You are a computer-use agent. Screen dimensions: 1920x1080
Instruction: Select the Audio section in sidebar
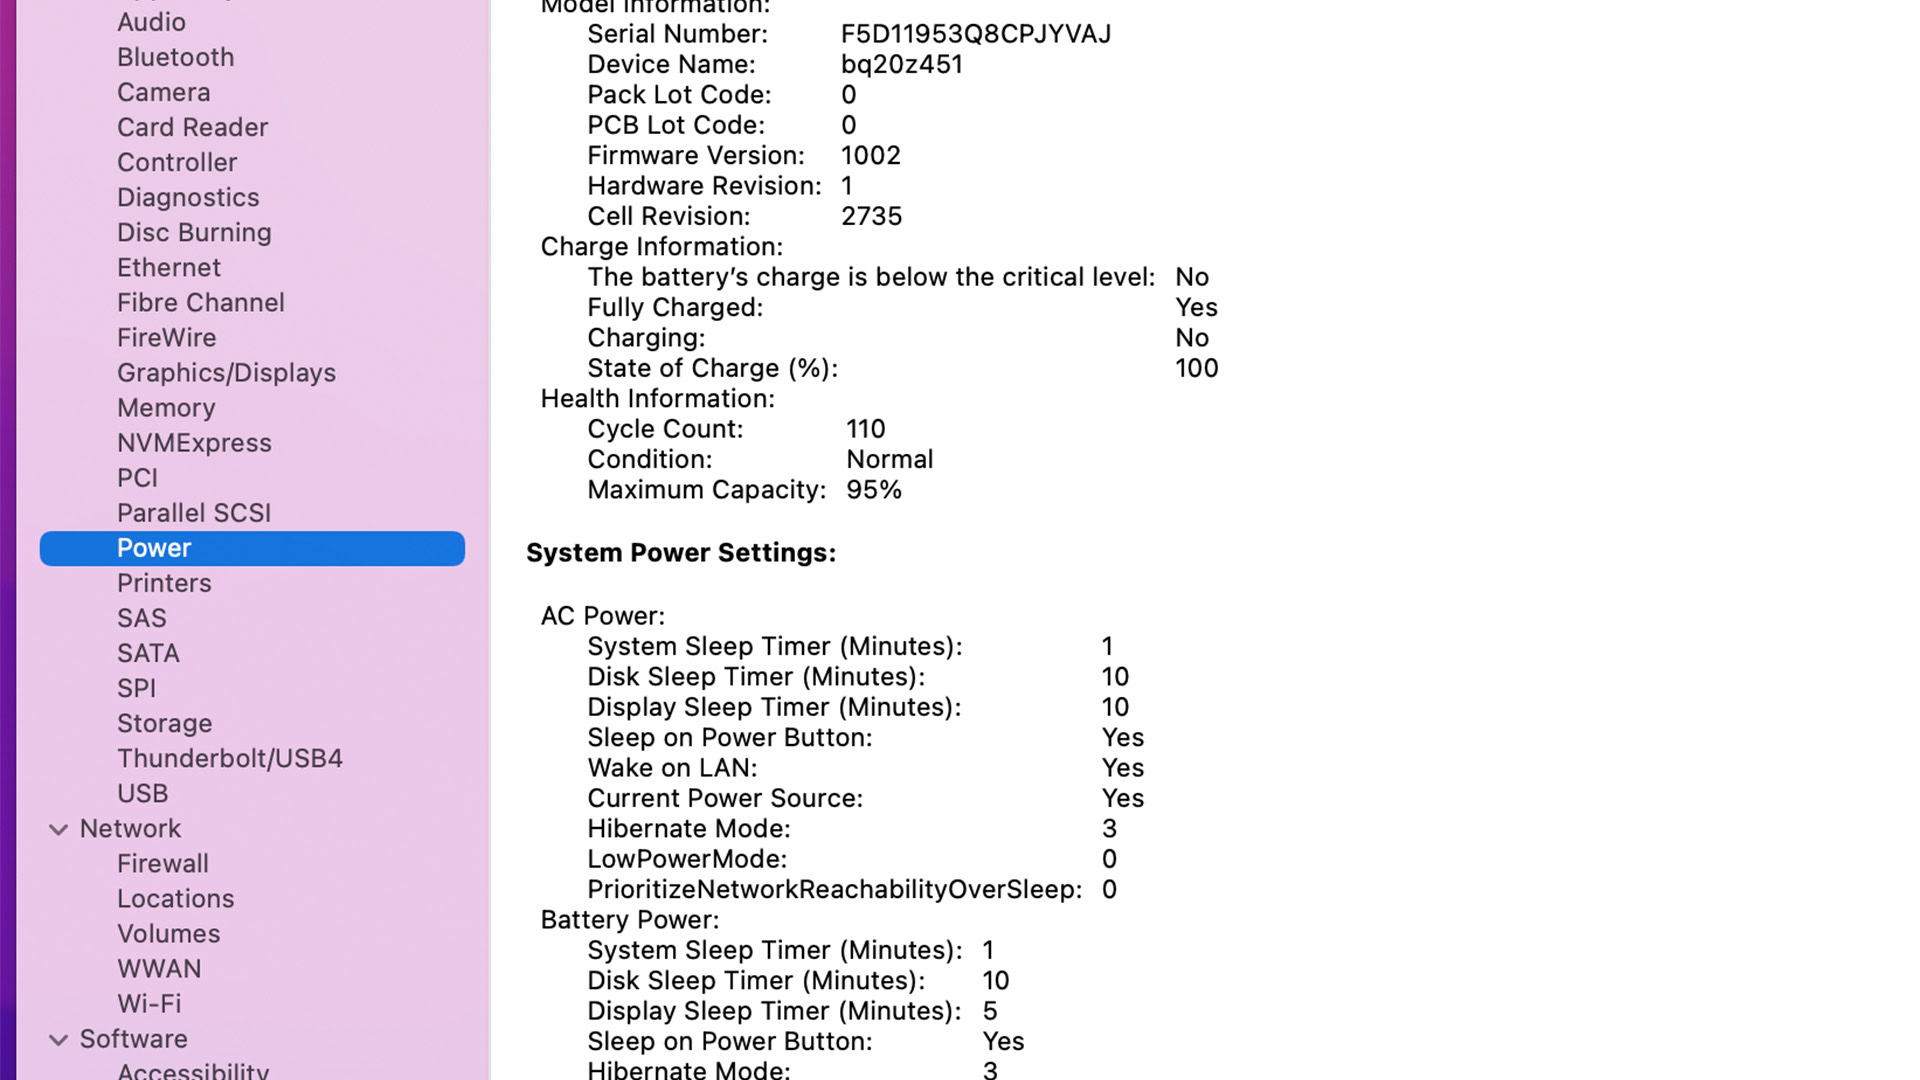pyautogui.click(x=152, y=21)
